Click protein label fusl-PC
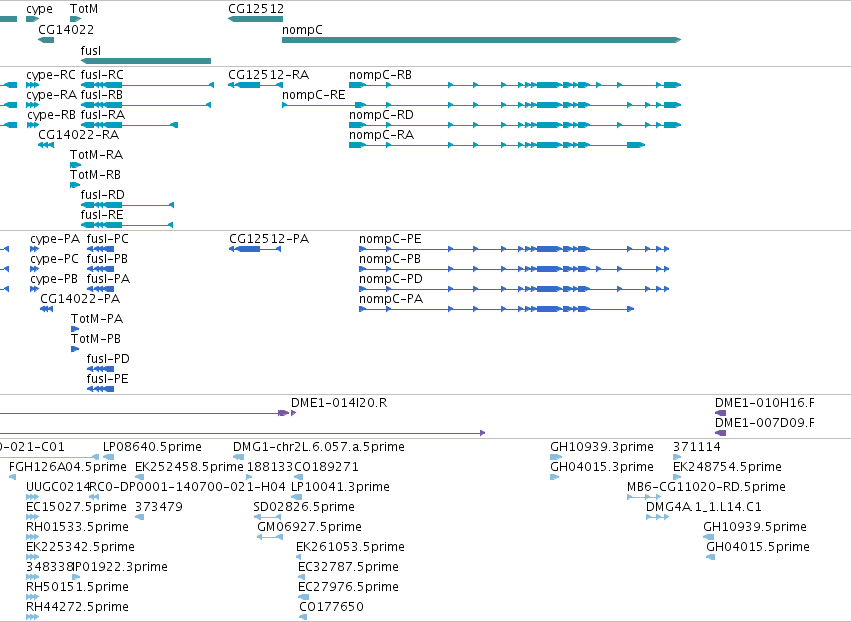The height and width of the screenshot is (622, 851). coord(107,239)
